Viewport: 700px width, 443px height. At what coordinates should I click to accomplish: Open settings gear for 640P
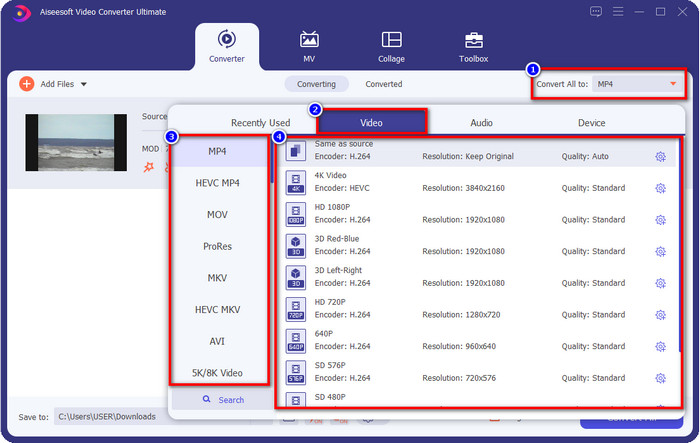pyautogui.click(x=660, y=347)
